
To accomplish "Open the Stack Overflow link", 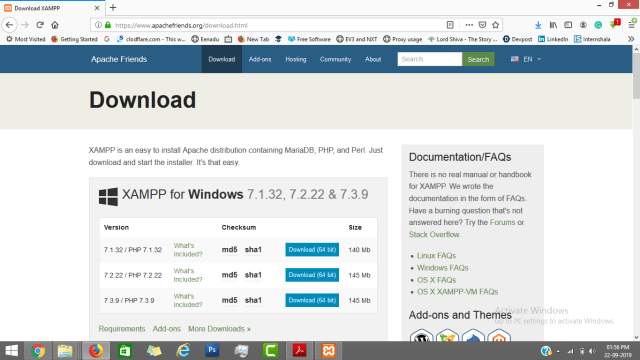I will click(434, 235).
